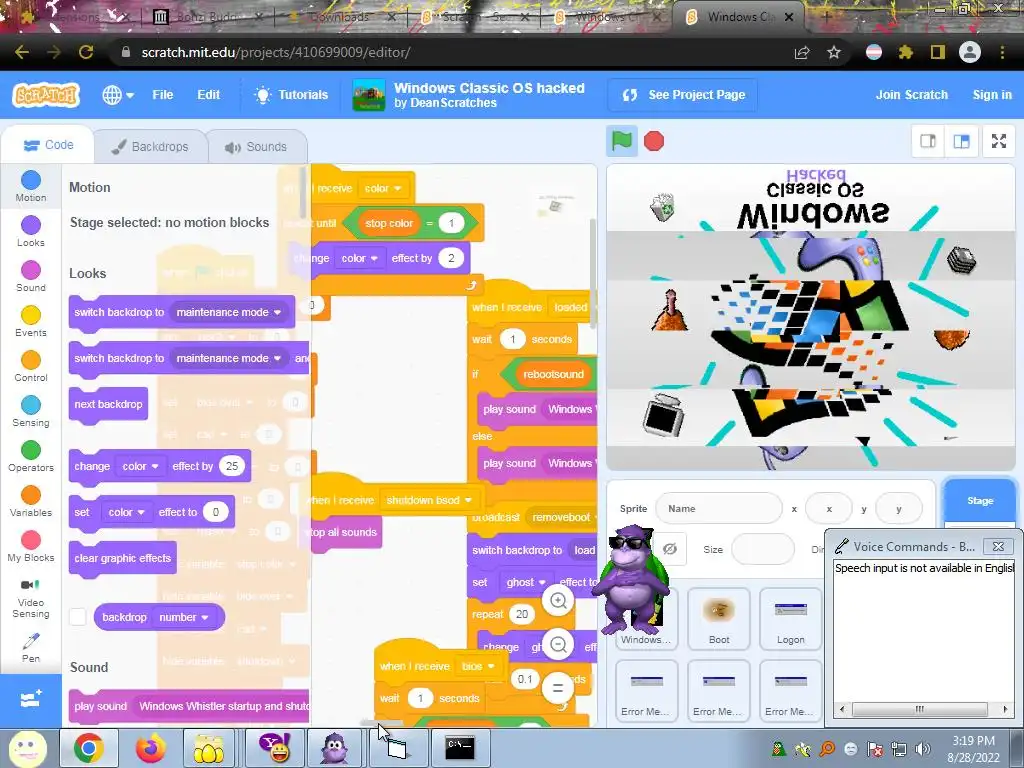The height and width of the screenshot is (768, 1024).
Task: Click the Sign in link
Action: (992, 95)
